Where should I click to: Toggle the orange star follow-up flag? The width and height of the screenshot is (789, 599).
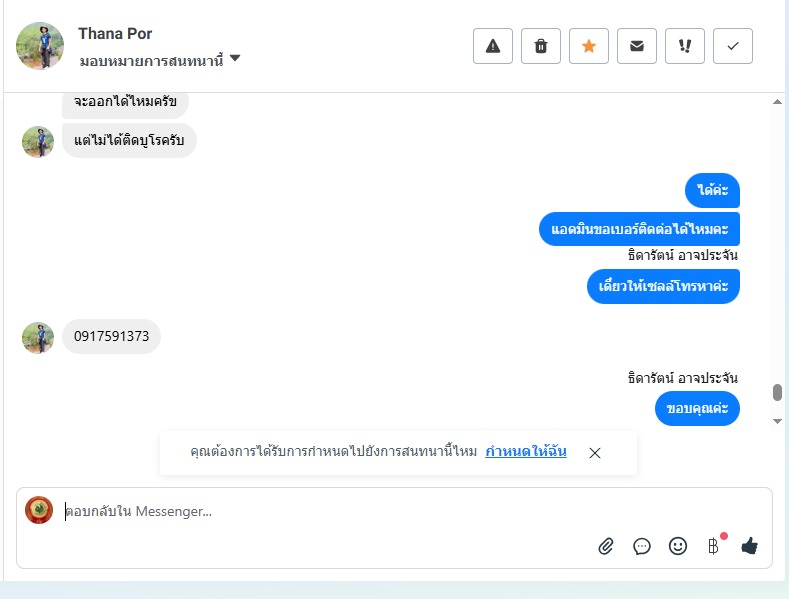pyautogui.click(x=589, y=46)
